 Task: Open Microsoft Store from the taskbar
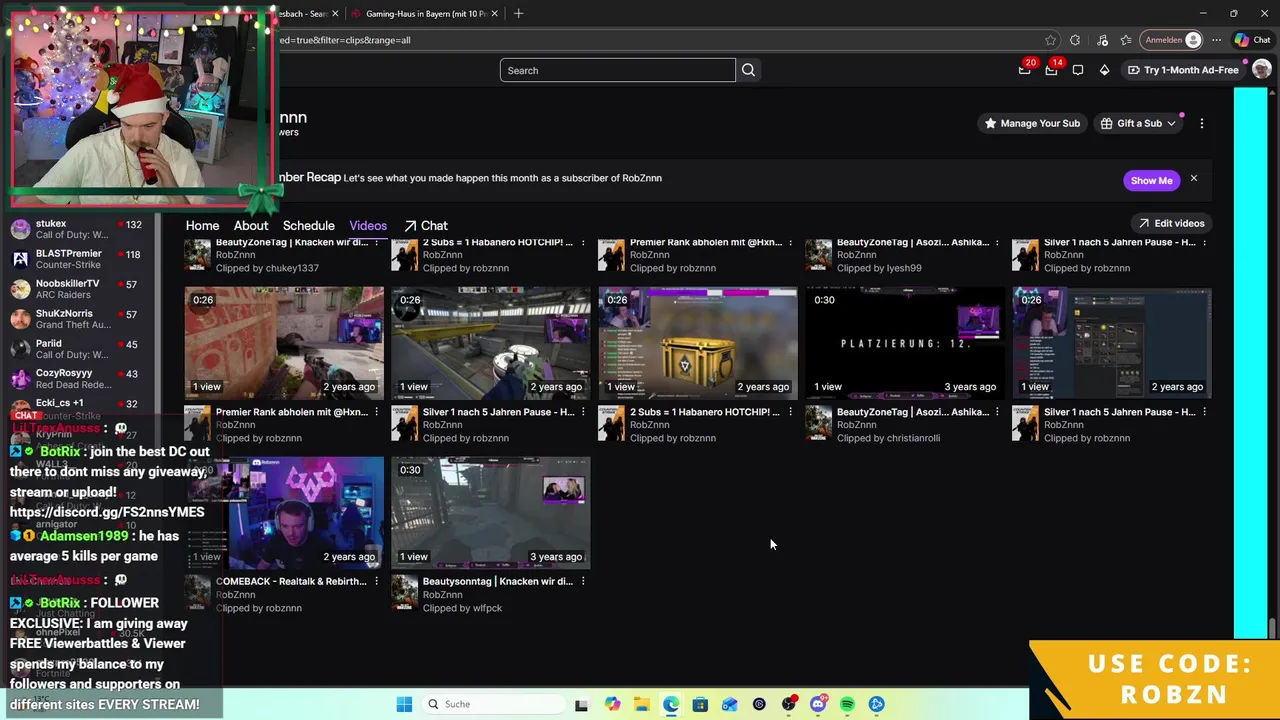coord(700,704)
